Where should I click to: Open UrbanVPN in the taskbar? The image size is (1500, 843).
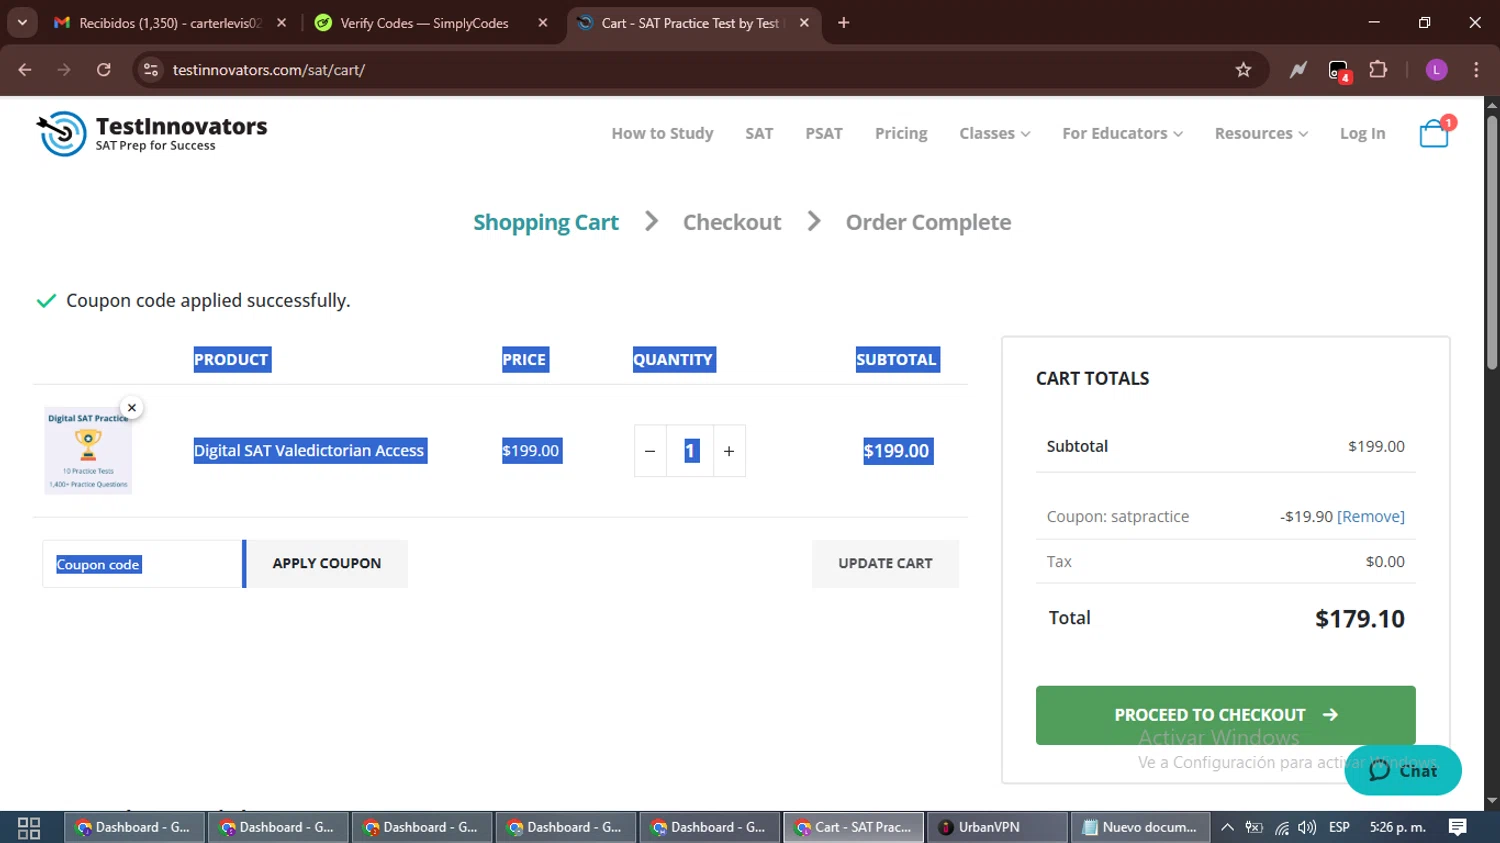(x=997, y=828)
